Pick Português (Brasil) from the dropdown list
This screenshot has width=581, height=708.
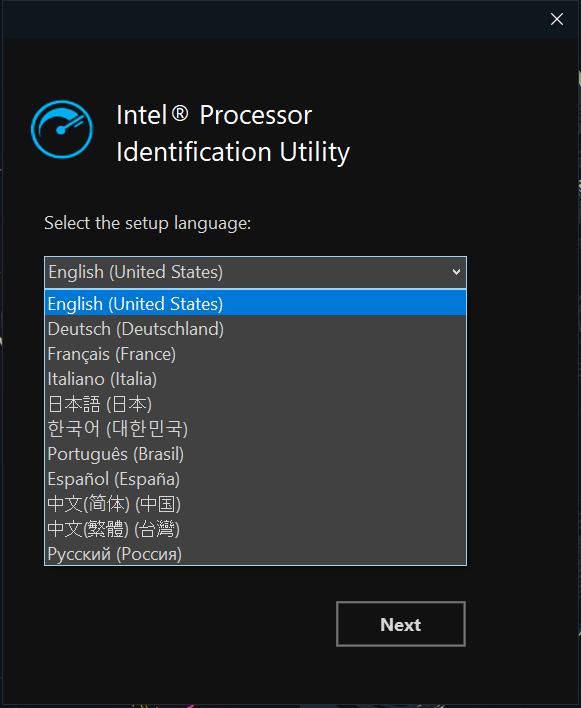click(256, 454)
